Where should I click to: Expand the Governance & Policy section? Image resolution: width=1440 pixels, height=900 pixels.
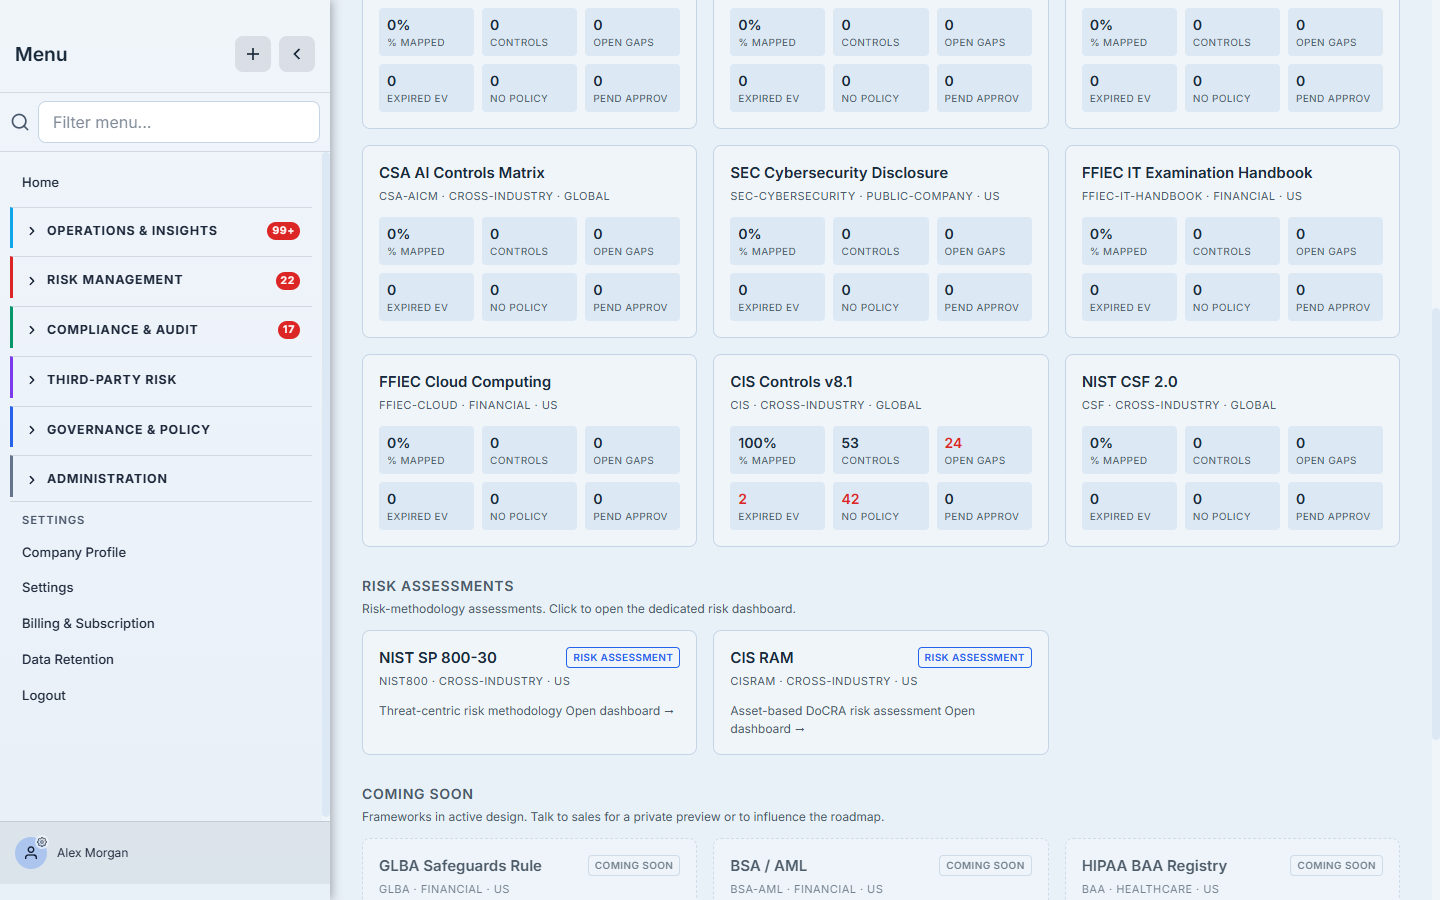(161, 430)
